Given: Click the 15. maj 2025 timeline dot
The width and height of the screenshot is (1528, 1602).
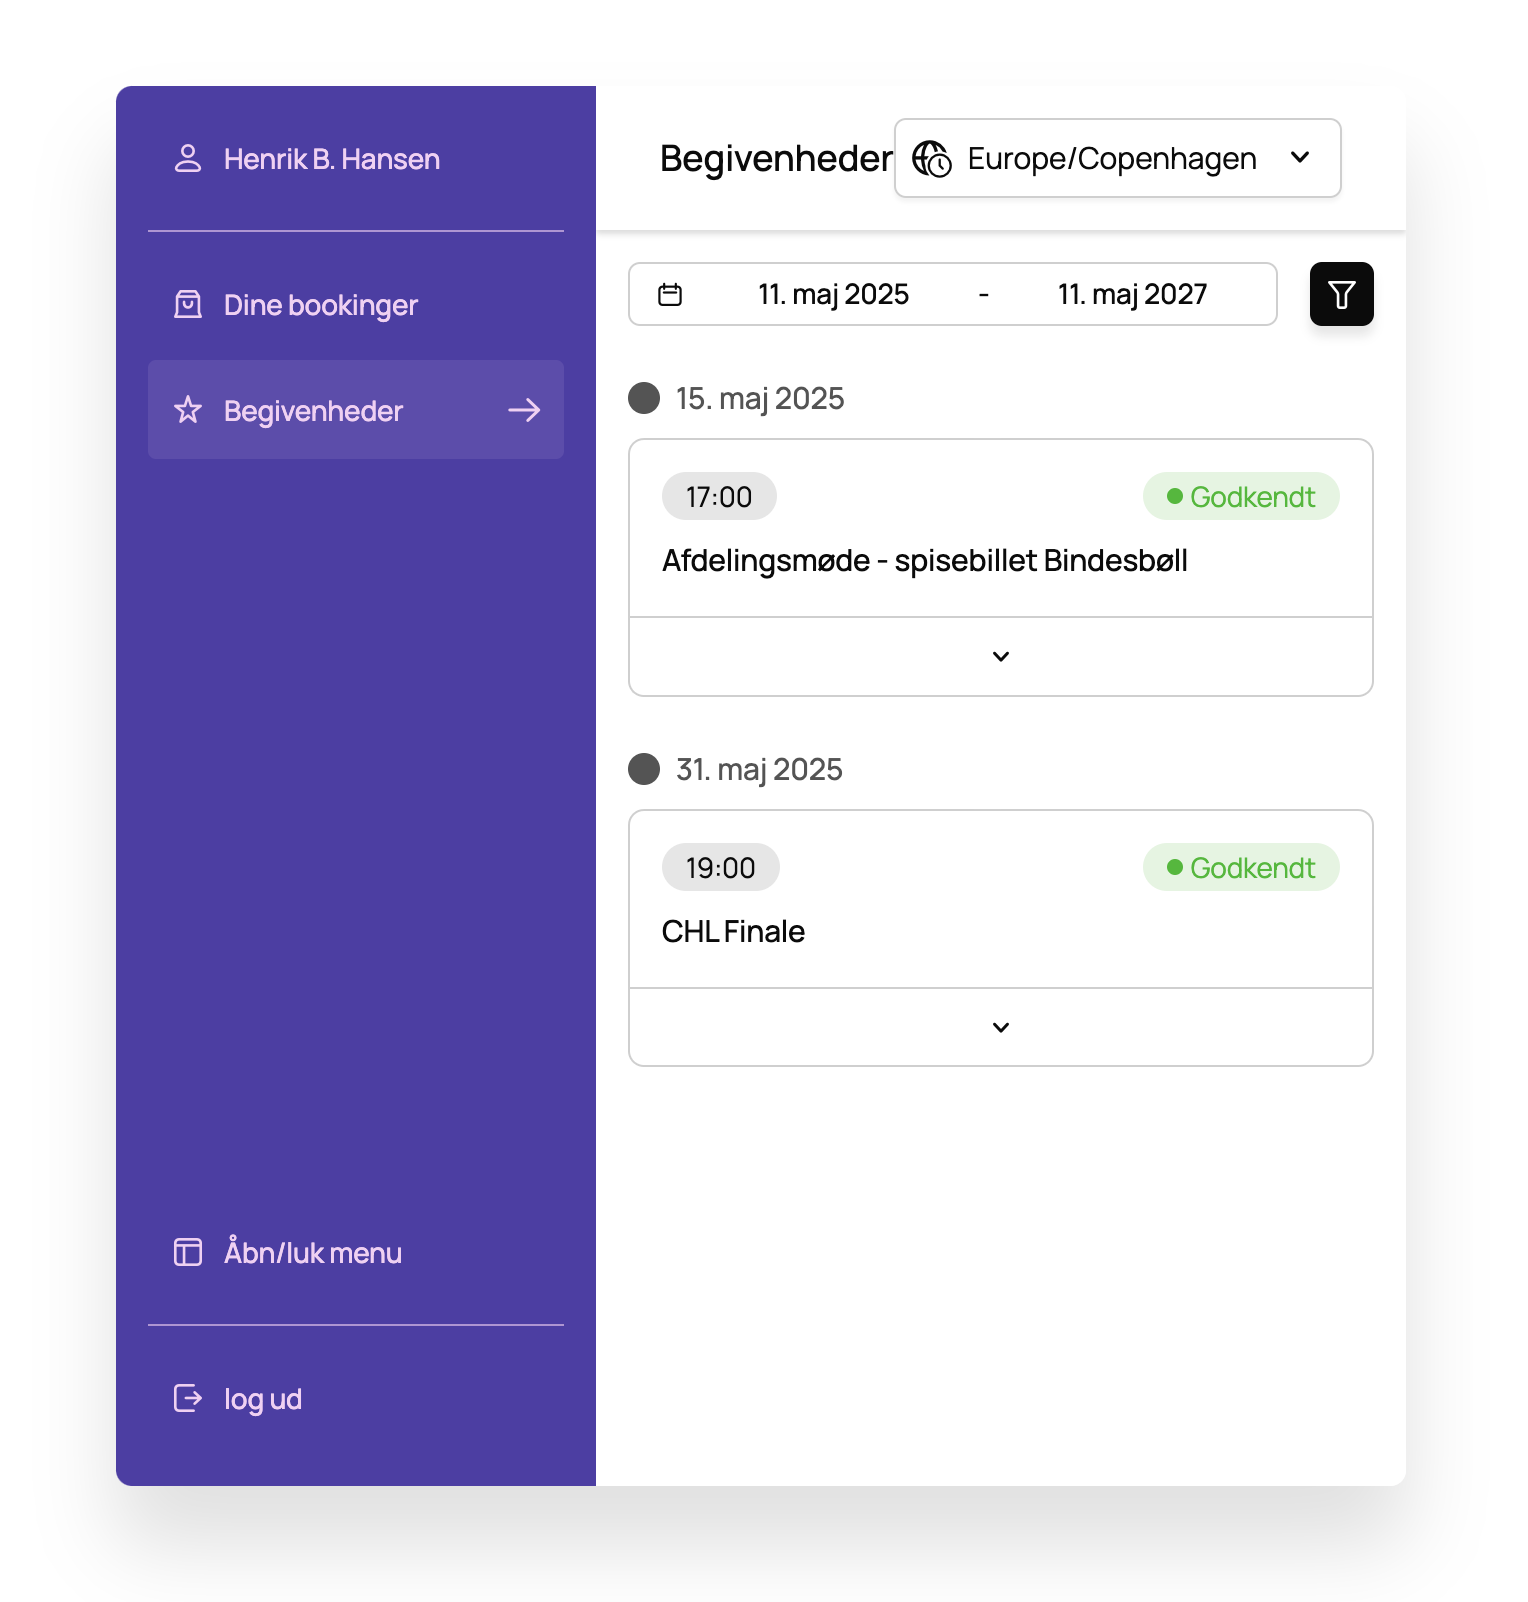Looking at the screenshot, I should tap(644, 398).
